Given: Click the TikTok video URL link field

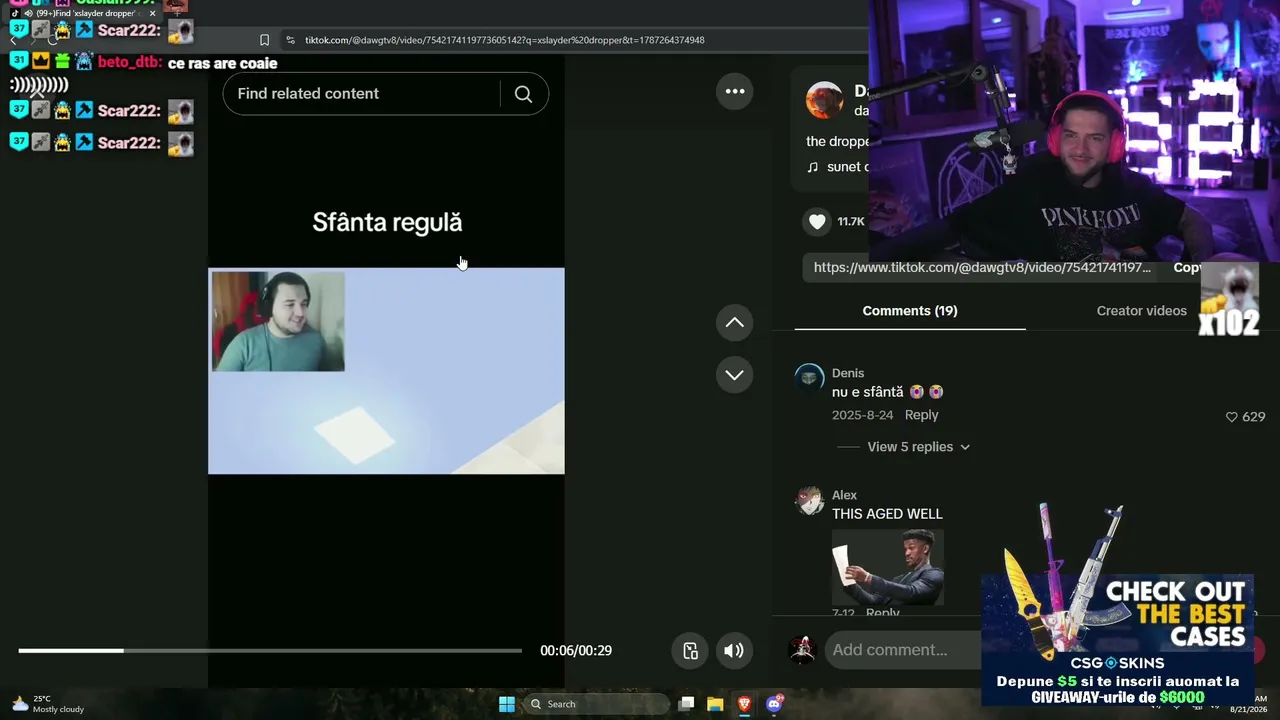Looking at the screenshot, I should [x=982, y=268].
